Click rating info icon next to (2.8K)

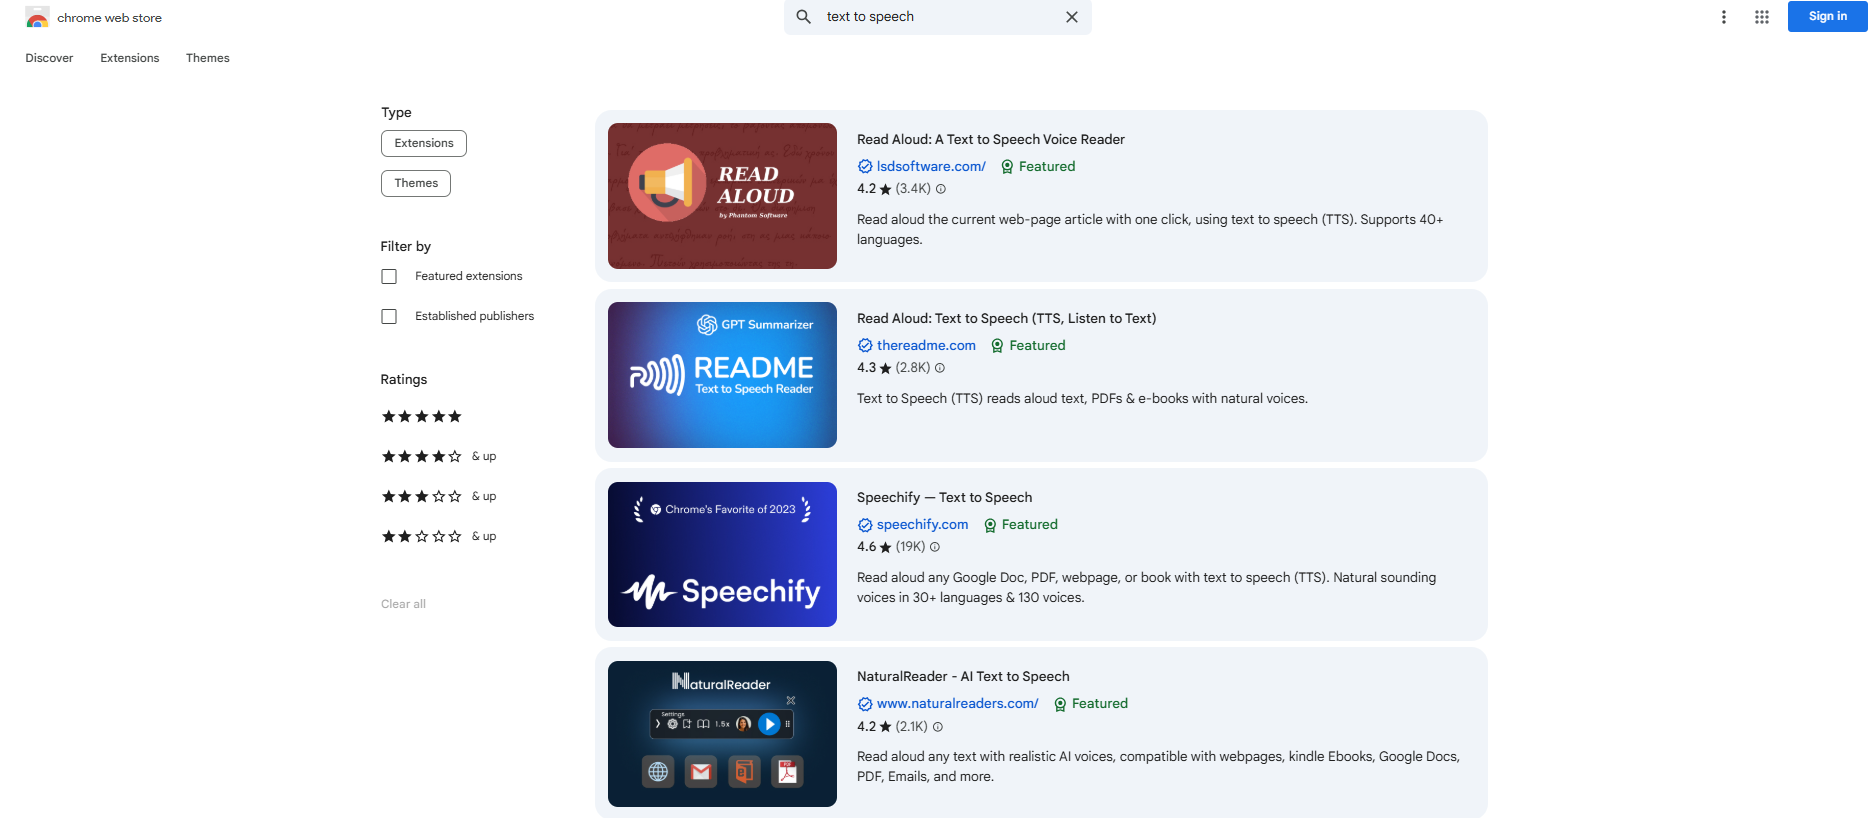coord(939,368)
